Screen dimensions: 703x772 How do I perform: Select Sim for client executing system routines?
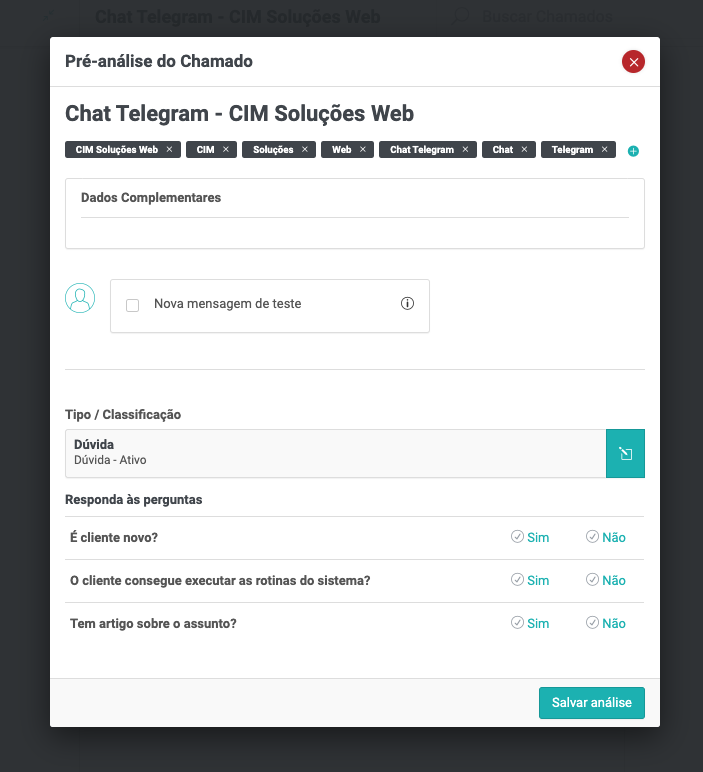[530, 580]
